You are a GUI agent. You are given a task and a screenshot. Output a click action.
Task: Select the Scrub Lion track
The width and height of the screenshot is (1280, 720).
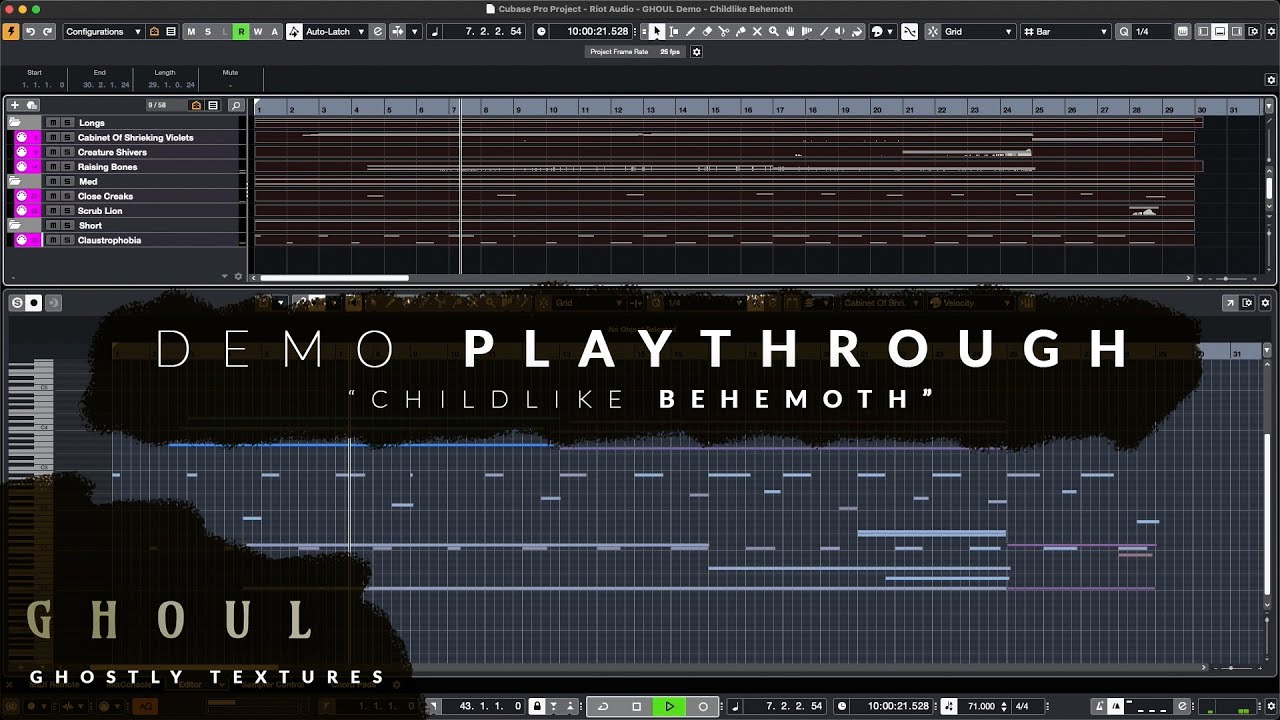(100, 211)
